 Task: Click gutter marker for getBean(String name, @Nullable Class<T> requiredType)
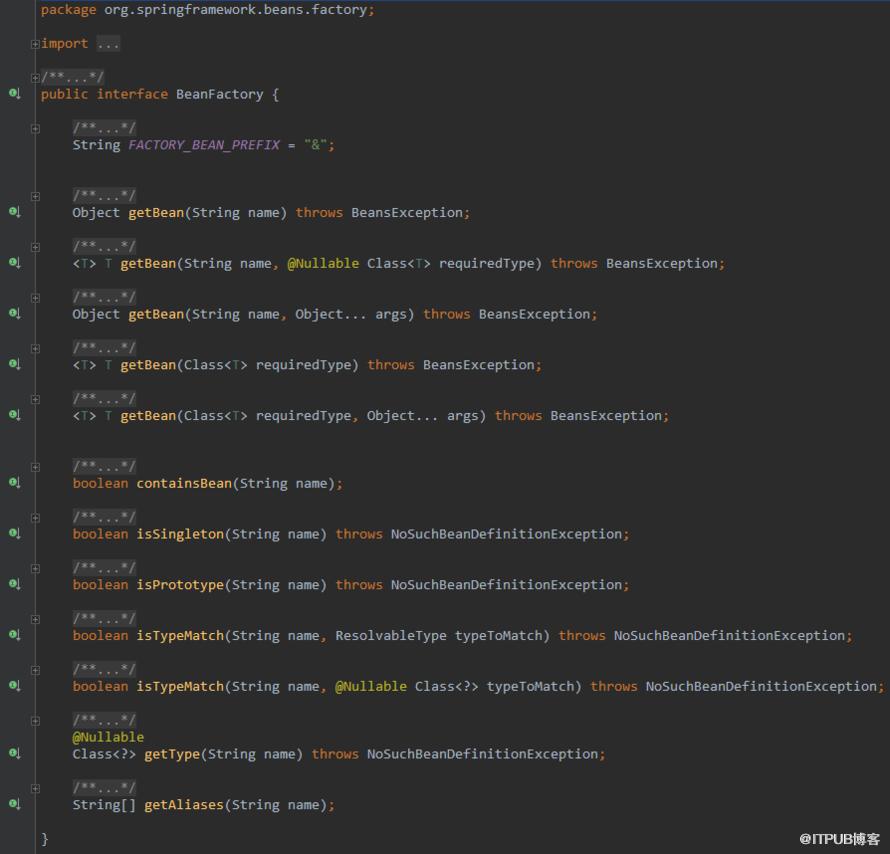click(15, 263)
